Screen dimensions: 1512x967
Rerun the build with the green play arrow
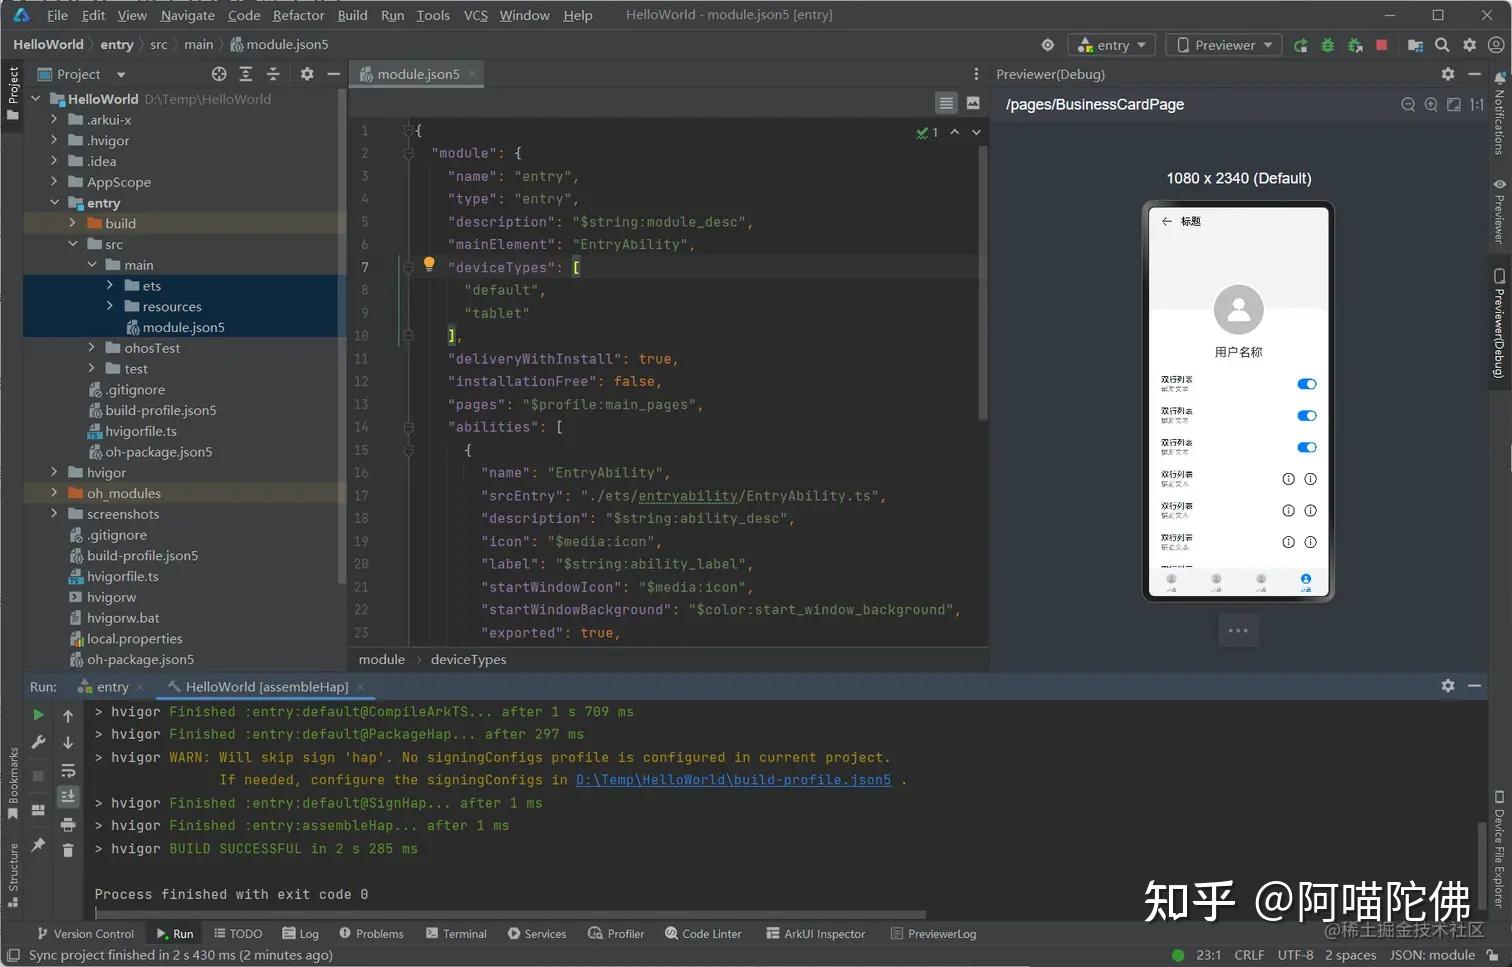(38, 715)
